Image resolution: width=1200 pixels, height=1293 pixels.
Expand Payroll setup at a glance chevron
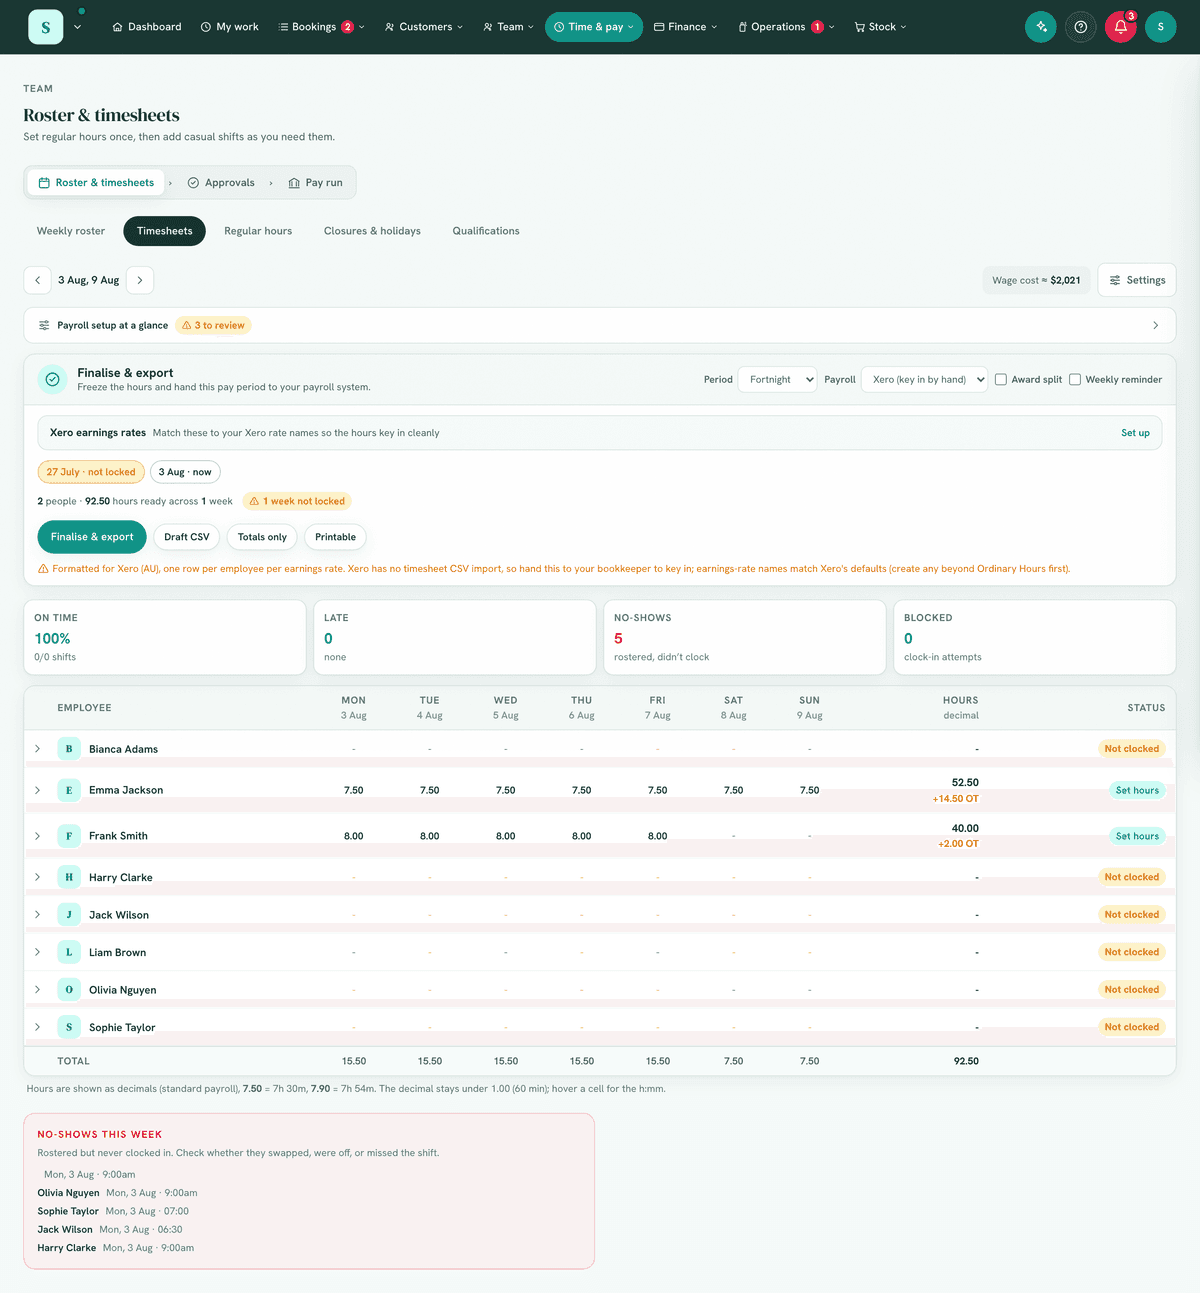click(1156, 325)
